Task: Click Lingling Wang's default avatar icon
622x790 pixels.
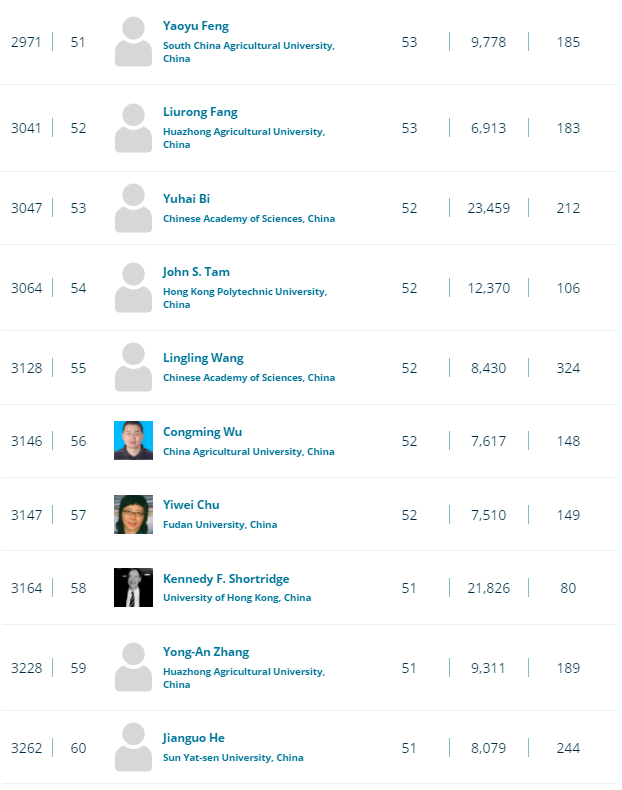Action: pos(133,368)
